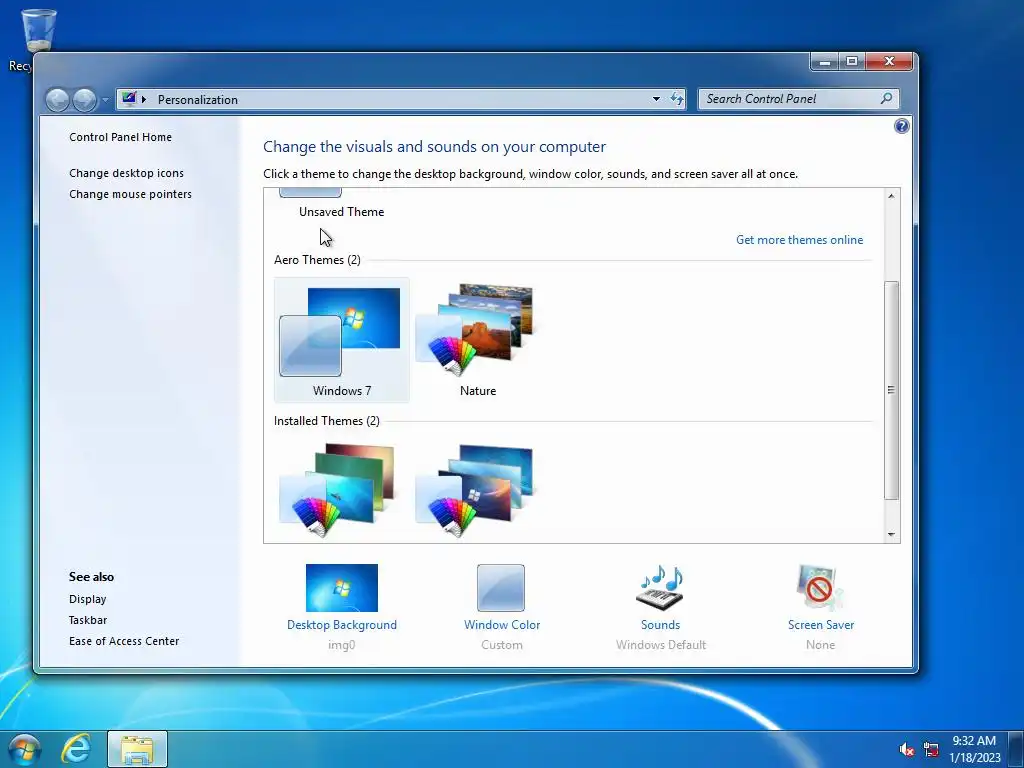Click the Back navigation arrow button
Screen dimensions: 1024x768
coord(57,100)
